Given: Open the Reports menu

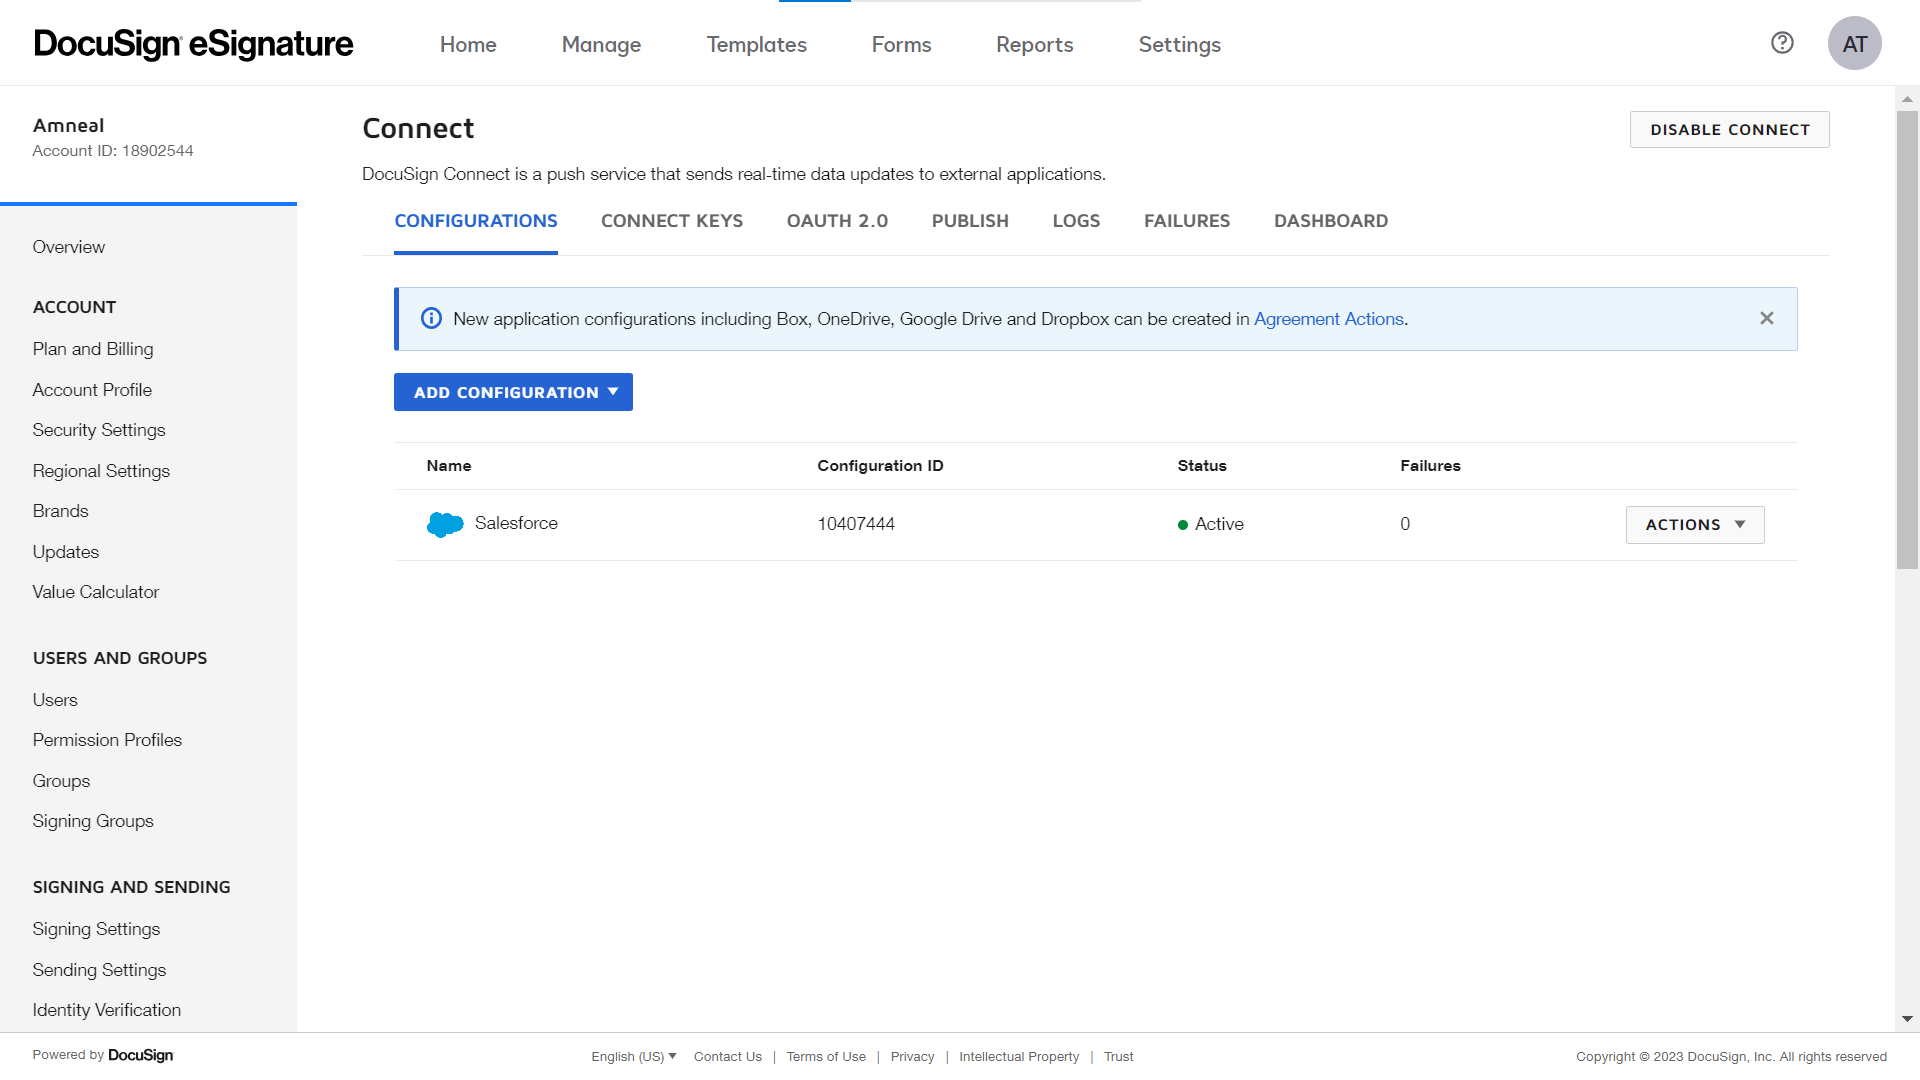Looking at the screenshot, I should (1034, 44).
